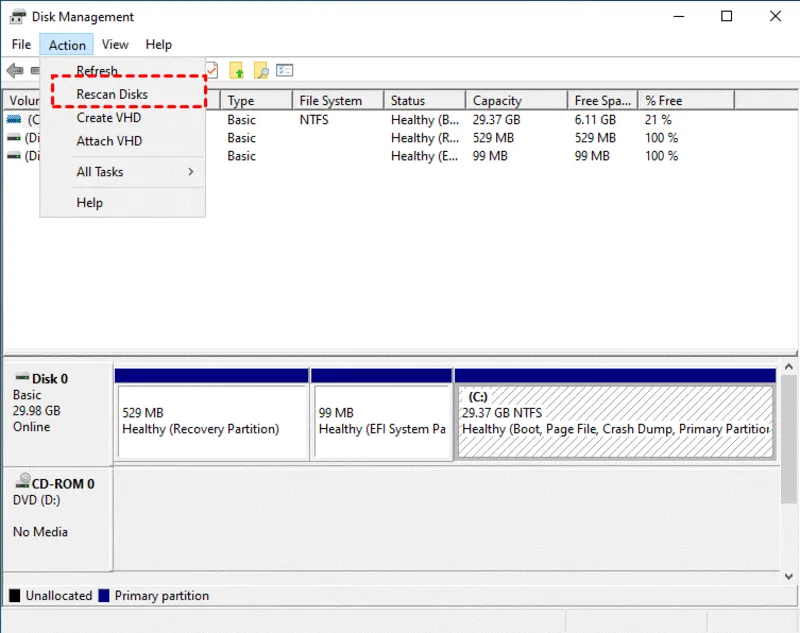Expand the All Tasks submenu

pyautogui.click(x=99, y=171)
